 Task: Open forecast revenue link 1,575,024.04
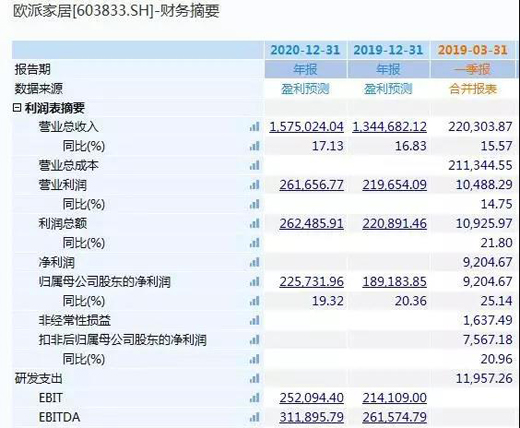306,127
